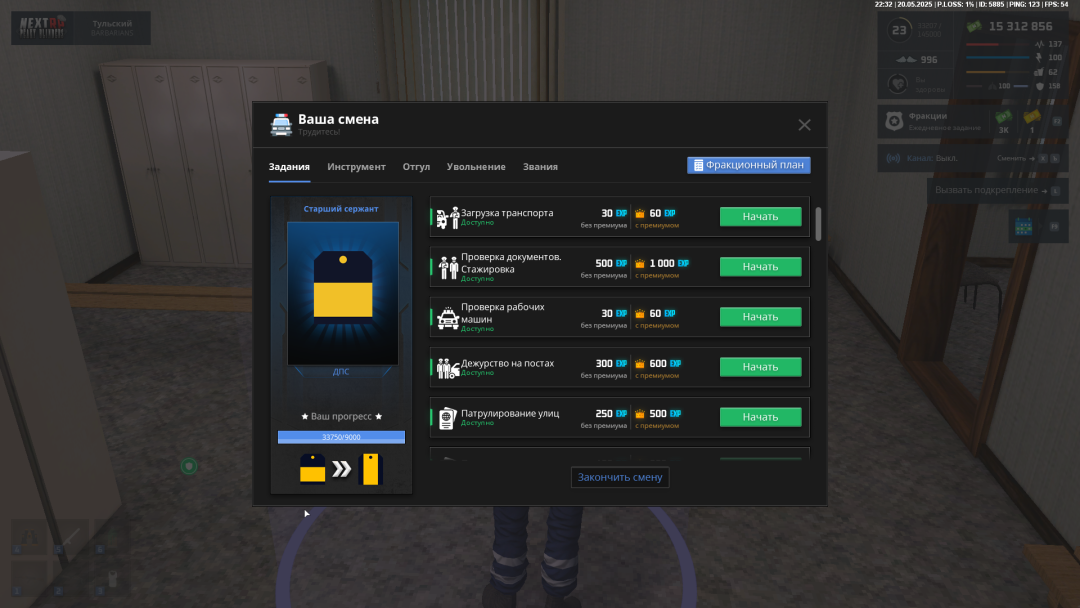Click the crown icon next to 600 EXP

(640, 364)
